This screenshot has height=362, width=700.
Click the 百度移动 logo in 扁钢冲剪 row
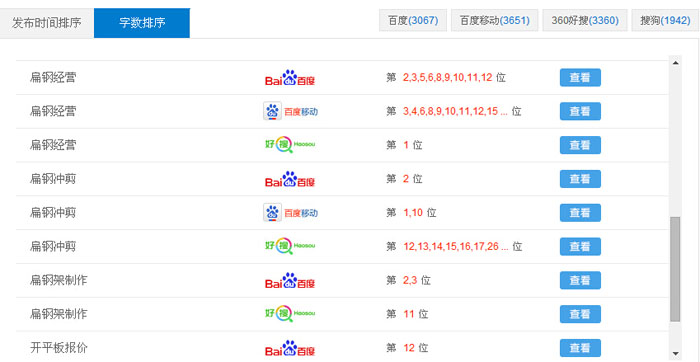[x=291, y=213]
